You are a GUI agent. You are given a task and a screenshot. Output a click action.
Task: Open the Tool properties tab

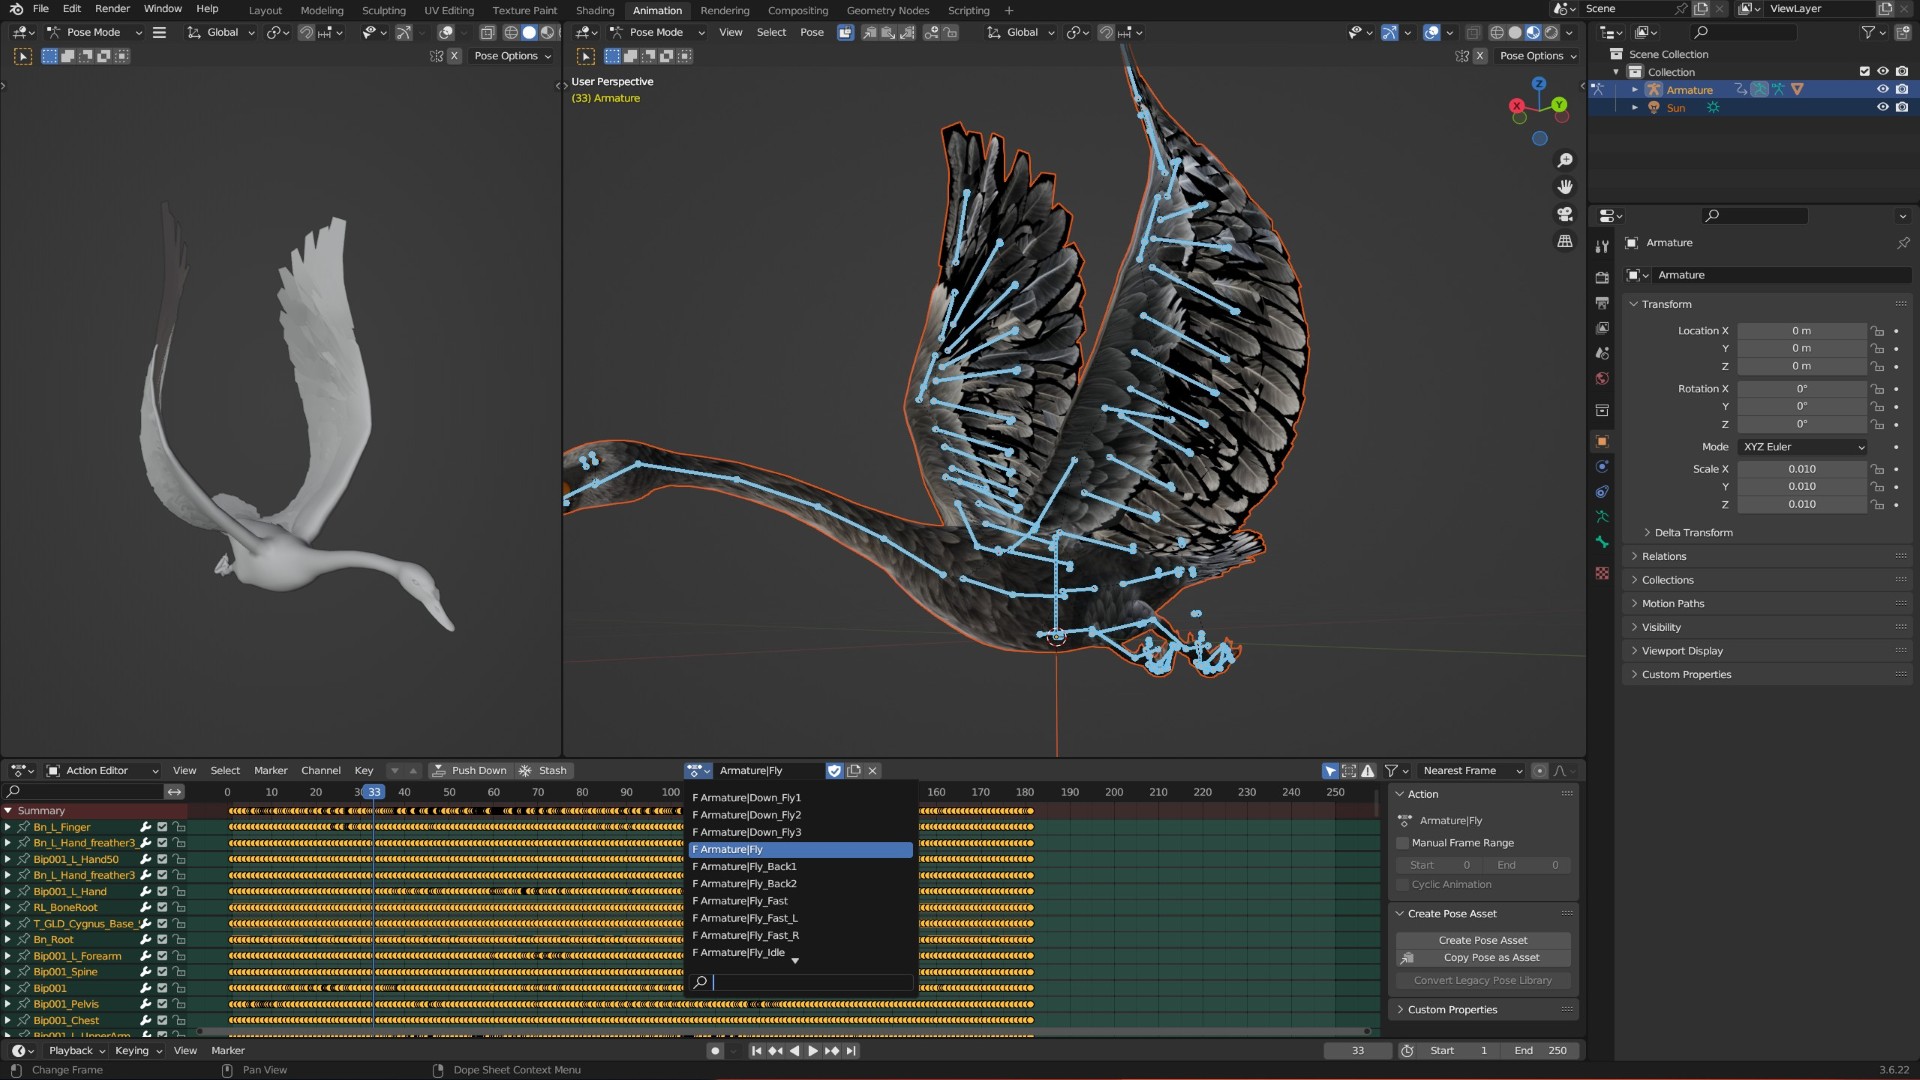click(1602, 246)
